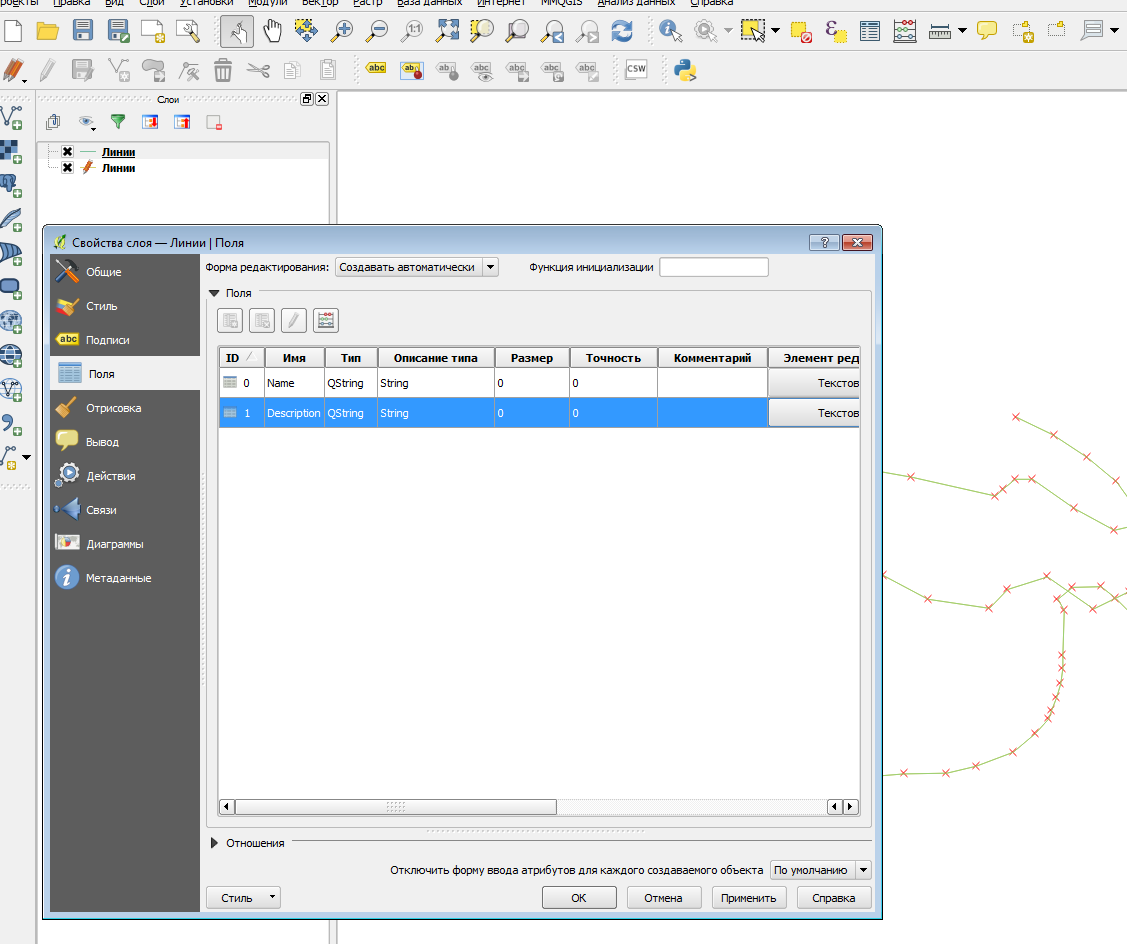Click the Refresh map icon

point(622,31)
